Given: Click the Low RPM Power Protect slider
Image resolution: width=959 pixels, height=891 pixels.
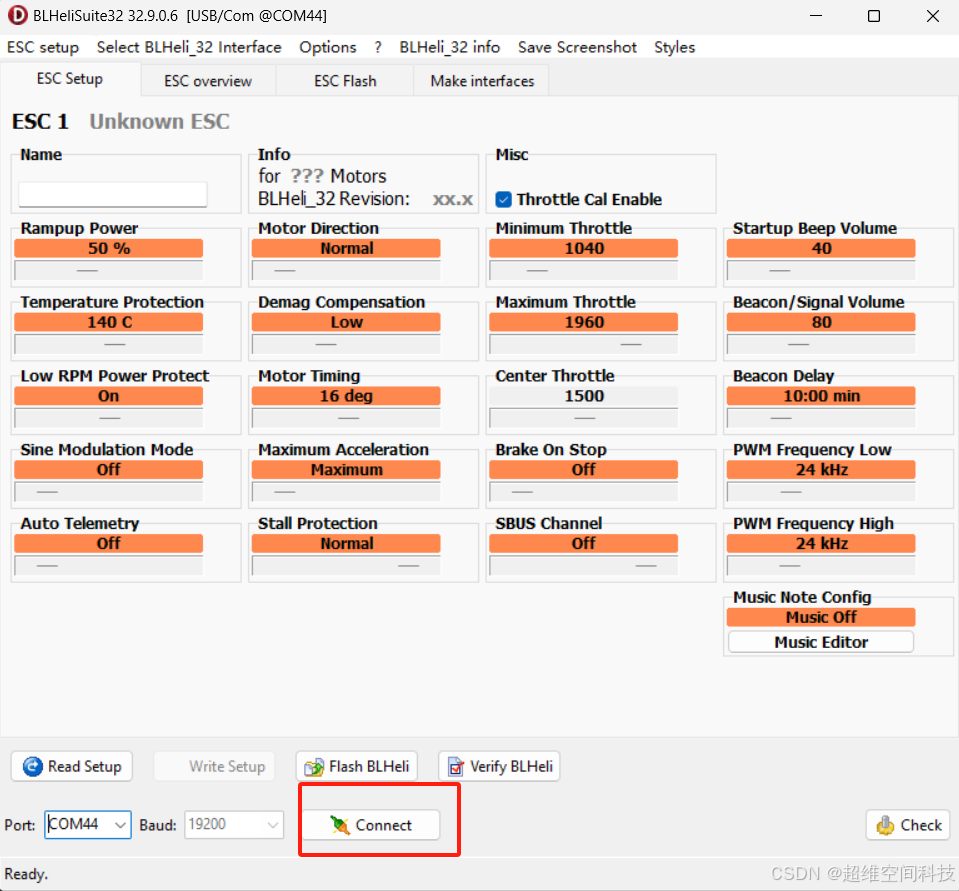Looking at the screenshot, I should coord(108,418).
